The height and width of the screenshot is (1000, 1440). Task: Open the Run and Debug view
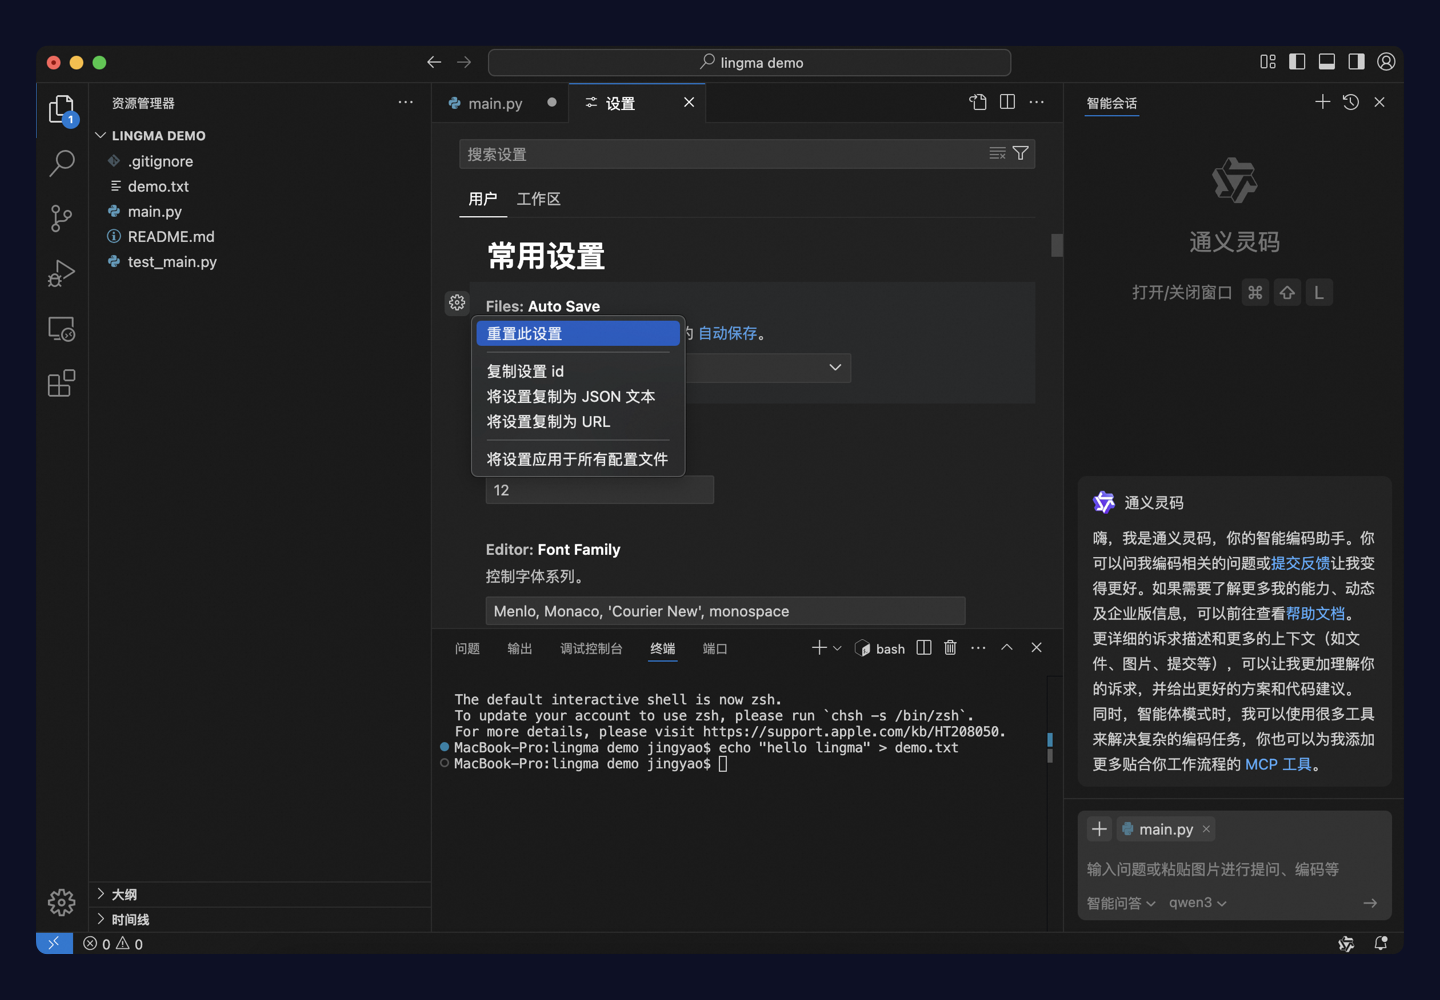coord(62,273)
